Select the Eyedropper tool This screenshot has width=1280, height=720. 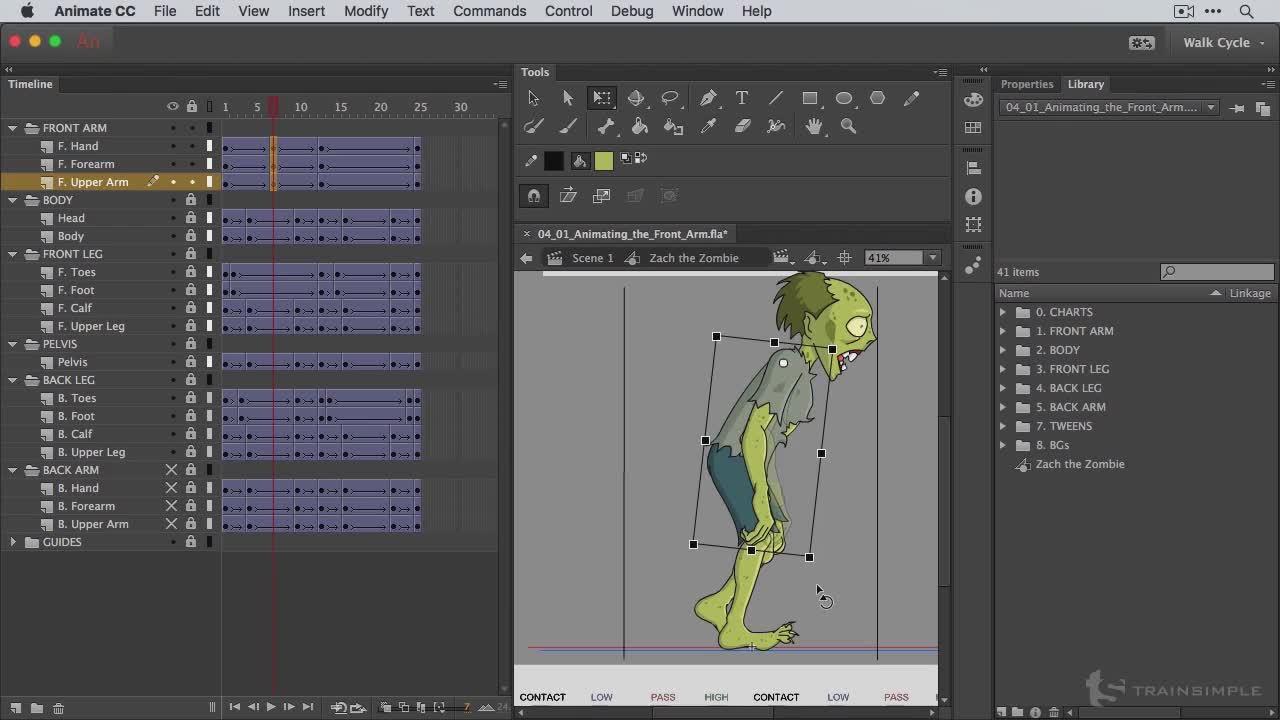708,126
